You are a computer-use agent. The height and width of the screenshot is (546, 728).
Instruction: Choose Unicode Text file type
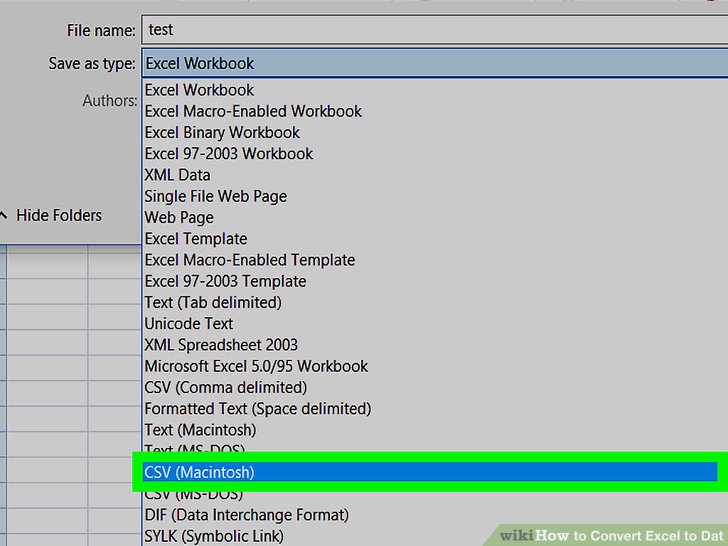[x=188, y=324]
